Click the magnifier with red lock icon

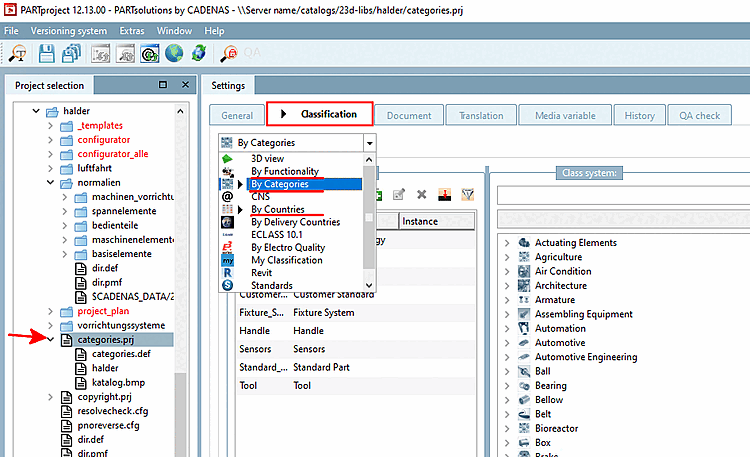[x=229, y=53]
